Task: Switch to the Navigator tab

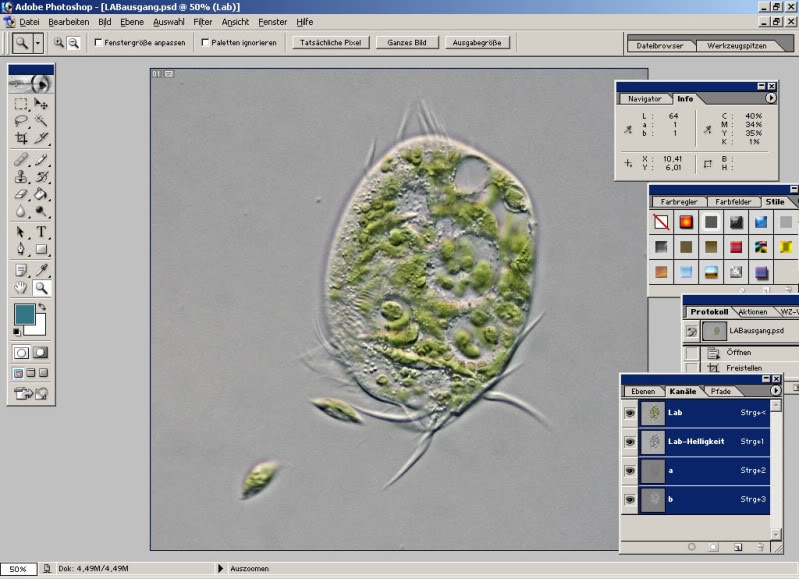Action: (645, 99)
